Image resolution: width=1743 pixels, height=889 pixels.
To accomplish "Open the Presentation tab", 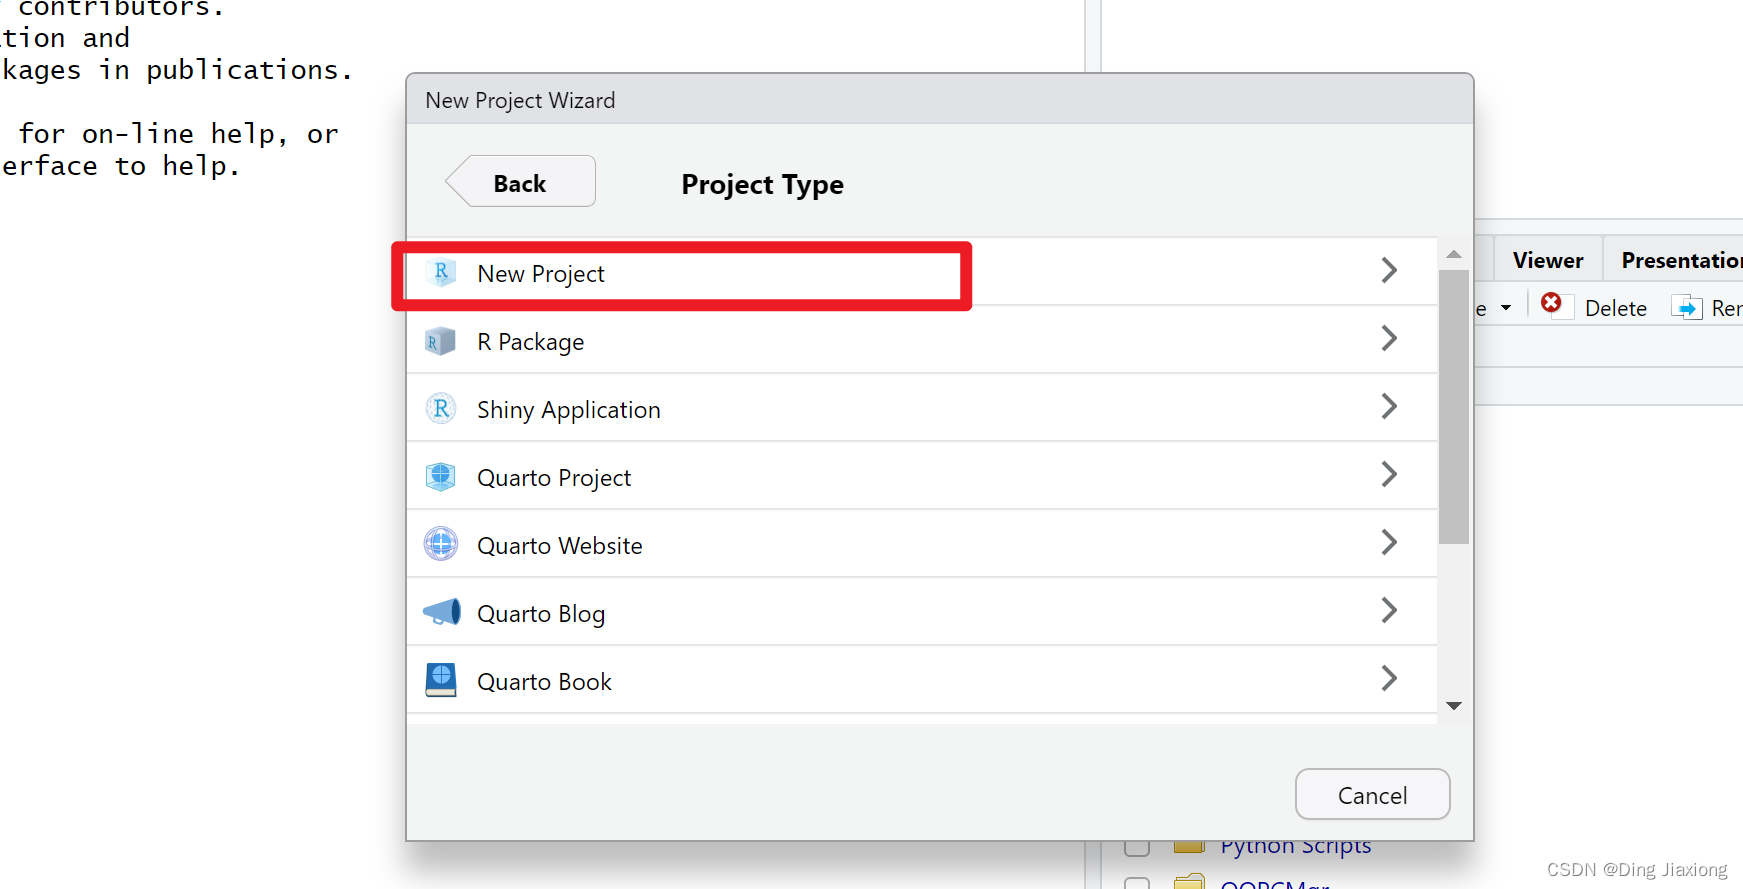I will 1680,261.
